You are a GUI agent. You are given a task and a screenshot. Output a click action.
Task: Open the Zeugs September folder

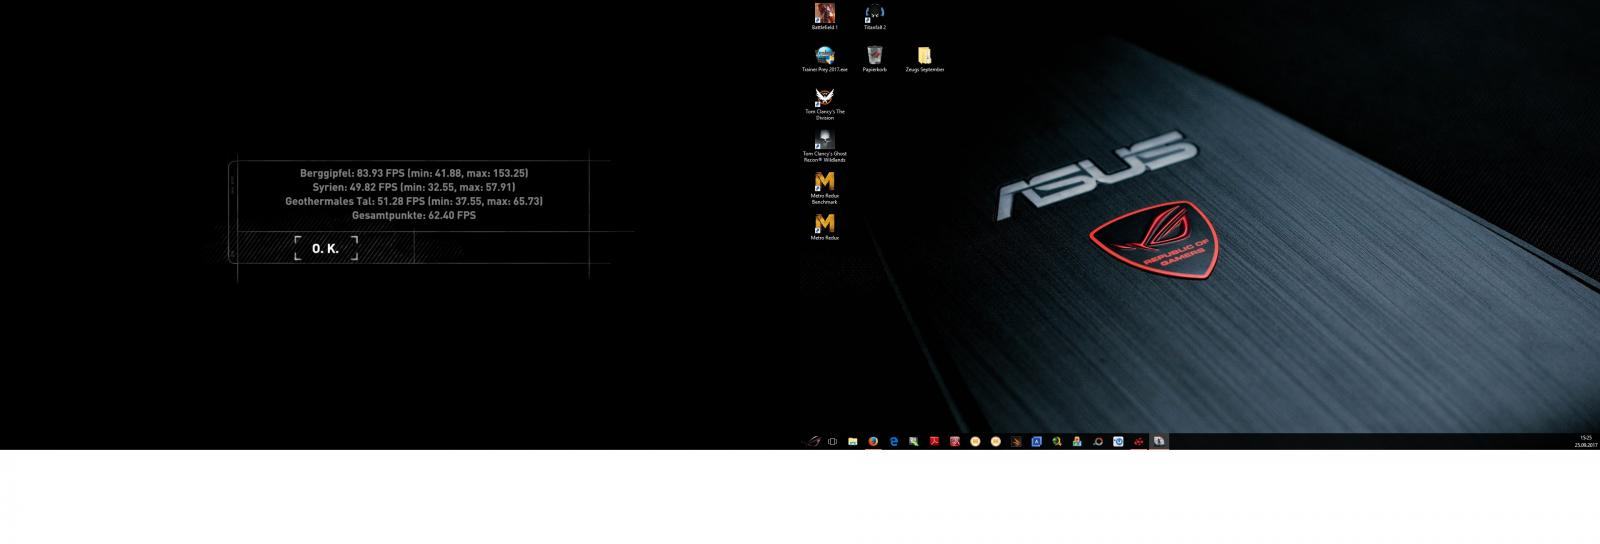pyautogui.click(x=924, y=58)
